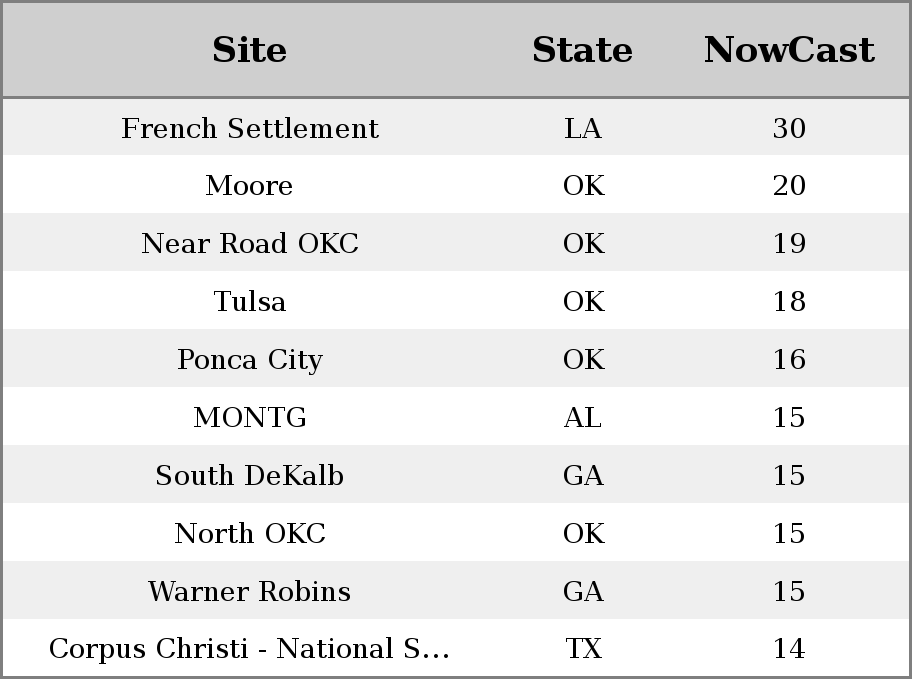Select the Moore site row
This screenshot has width=912, height=679.
[x=456, y=184]
